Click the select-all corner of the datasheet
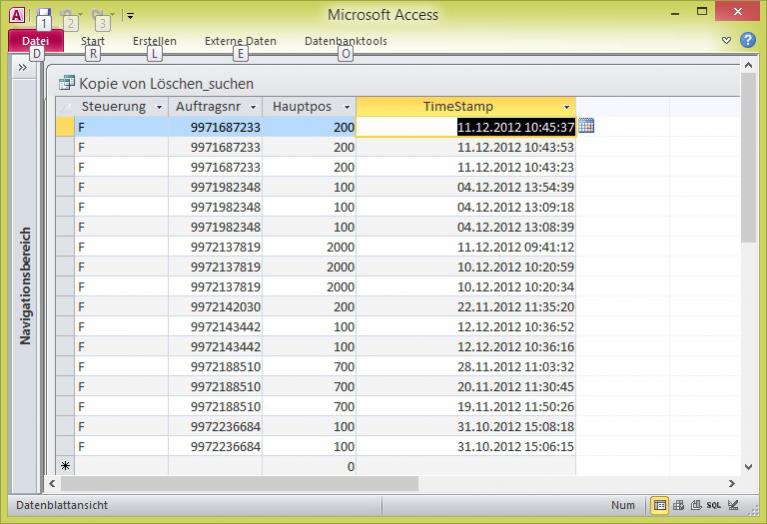This screenshot has height=524, width=767. click(65, 107)
